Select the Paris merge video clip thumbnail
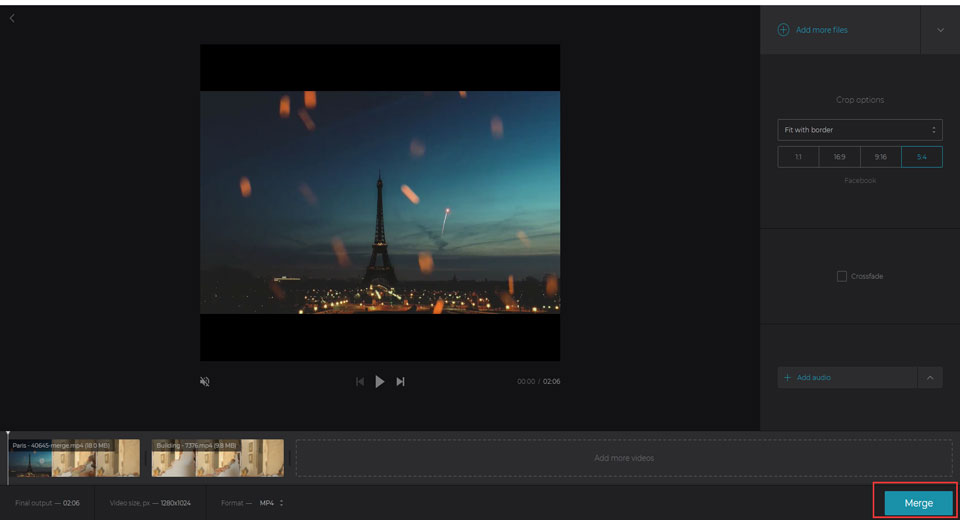This screenshot has height=520, width=960. [x=75, y=458]
